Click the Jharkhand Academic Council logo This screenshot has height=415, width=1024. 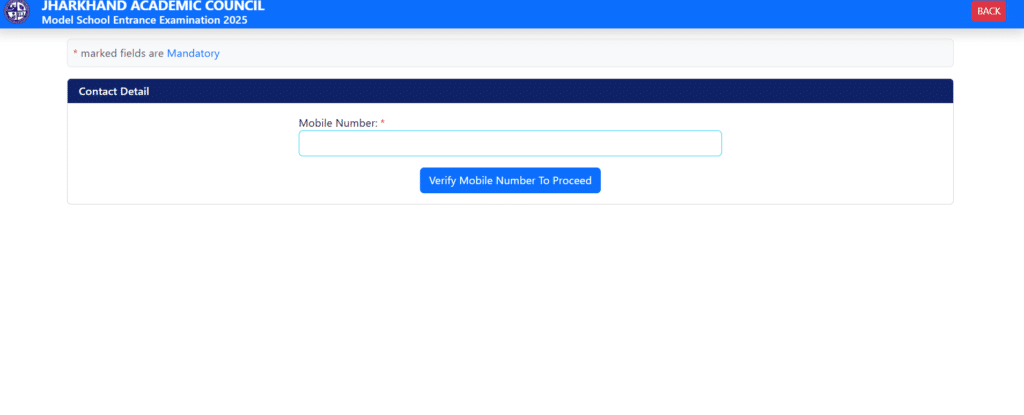coord(17,12)
